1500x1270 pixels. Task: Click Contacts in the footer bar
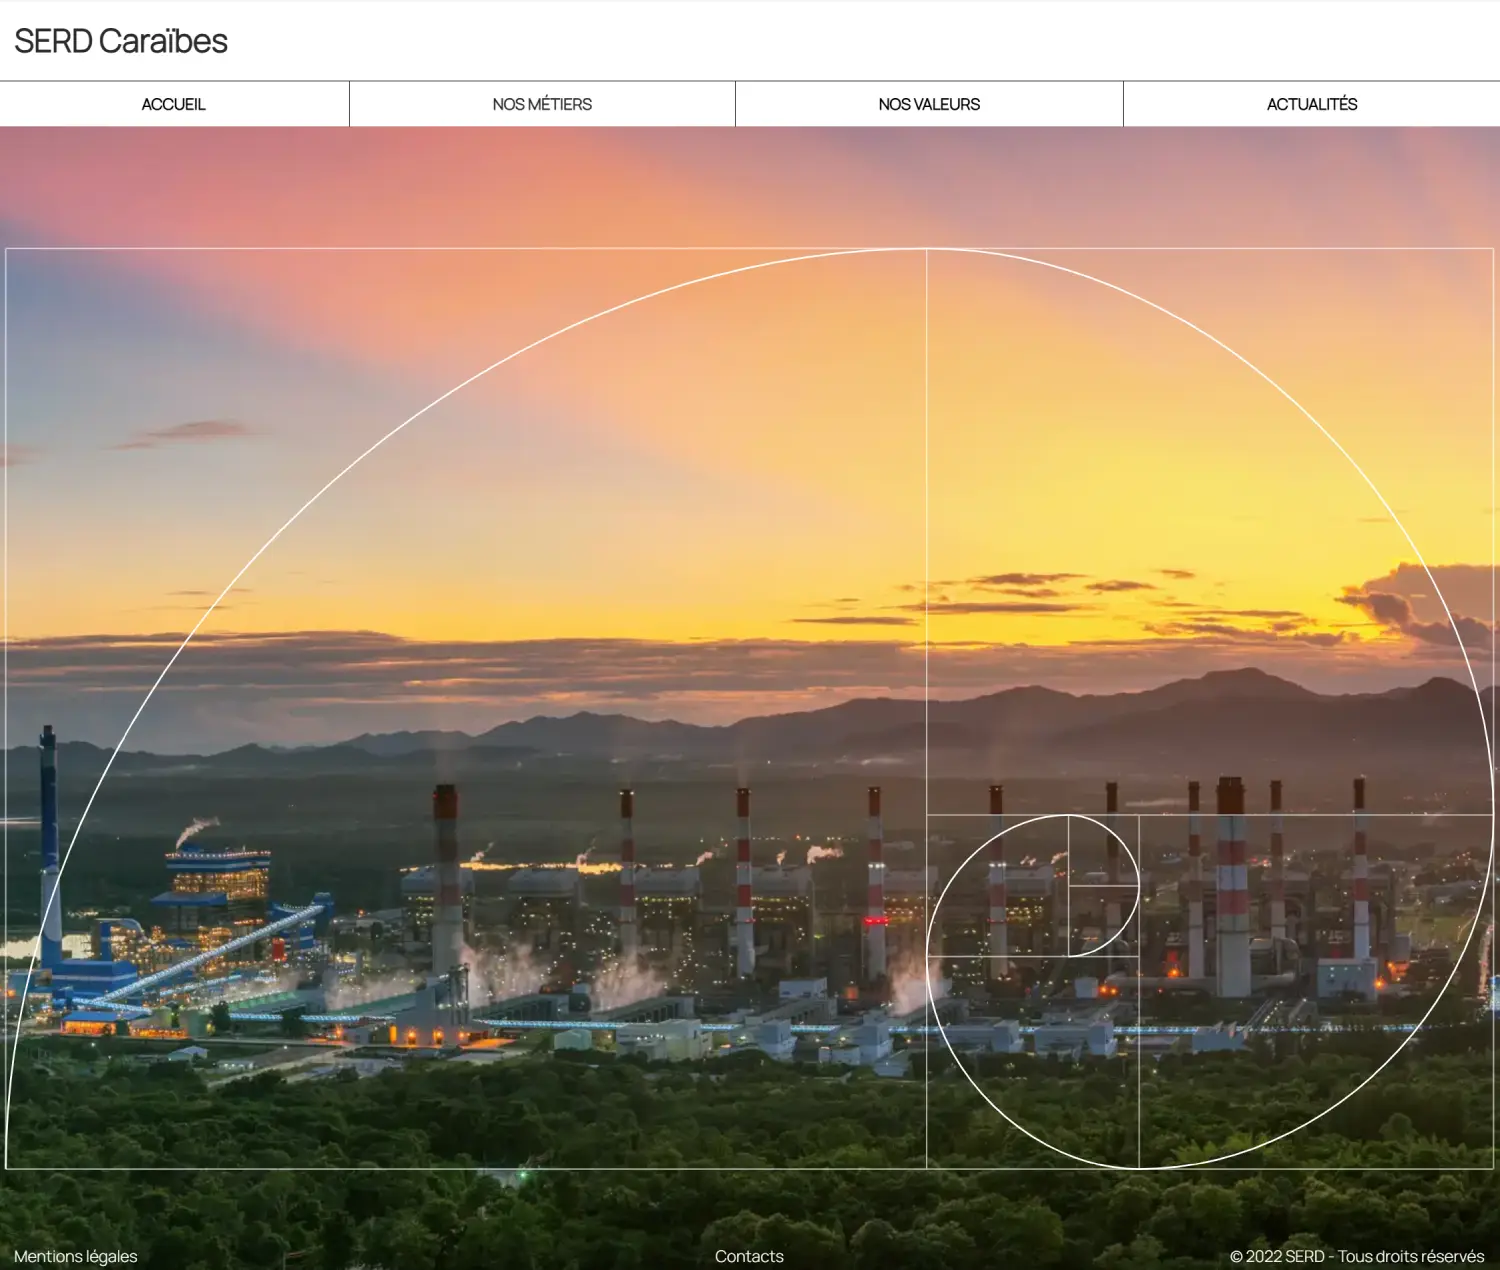pos(749,1256)
